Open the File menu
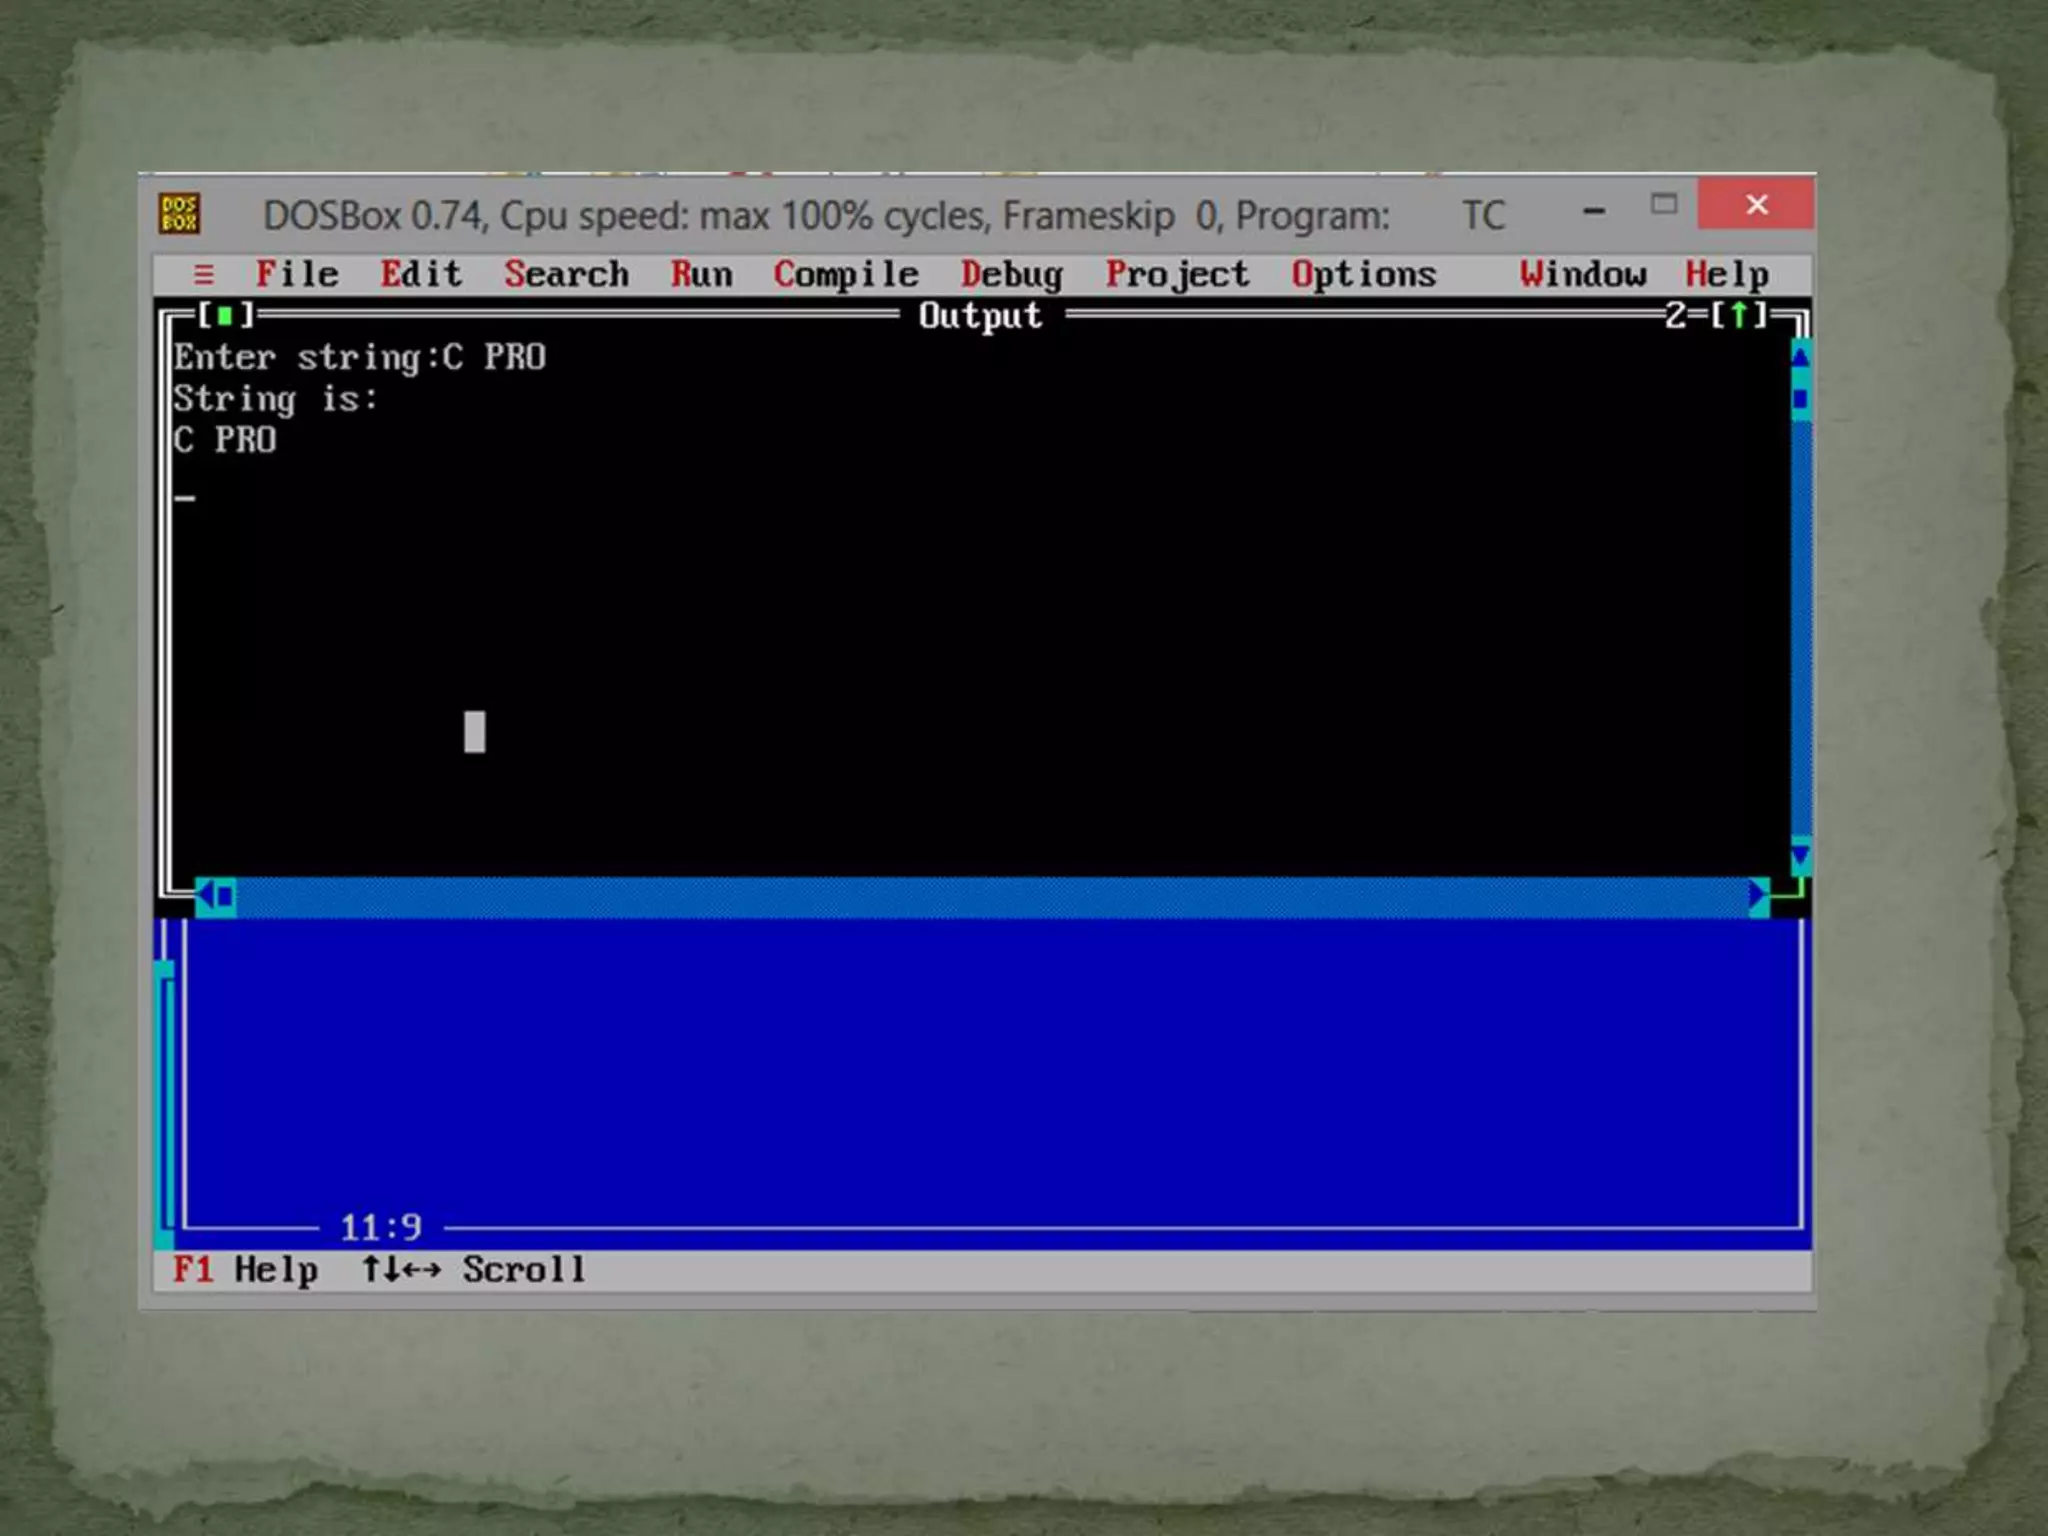The width and height of the screenshot is (2048, 1536). 297,274
